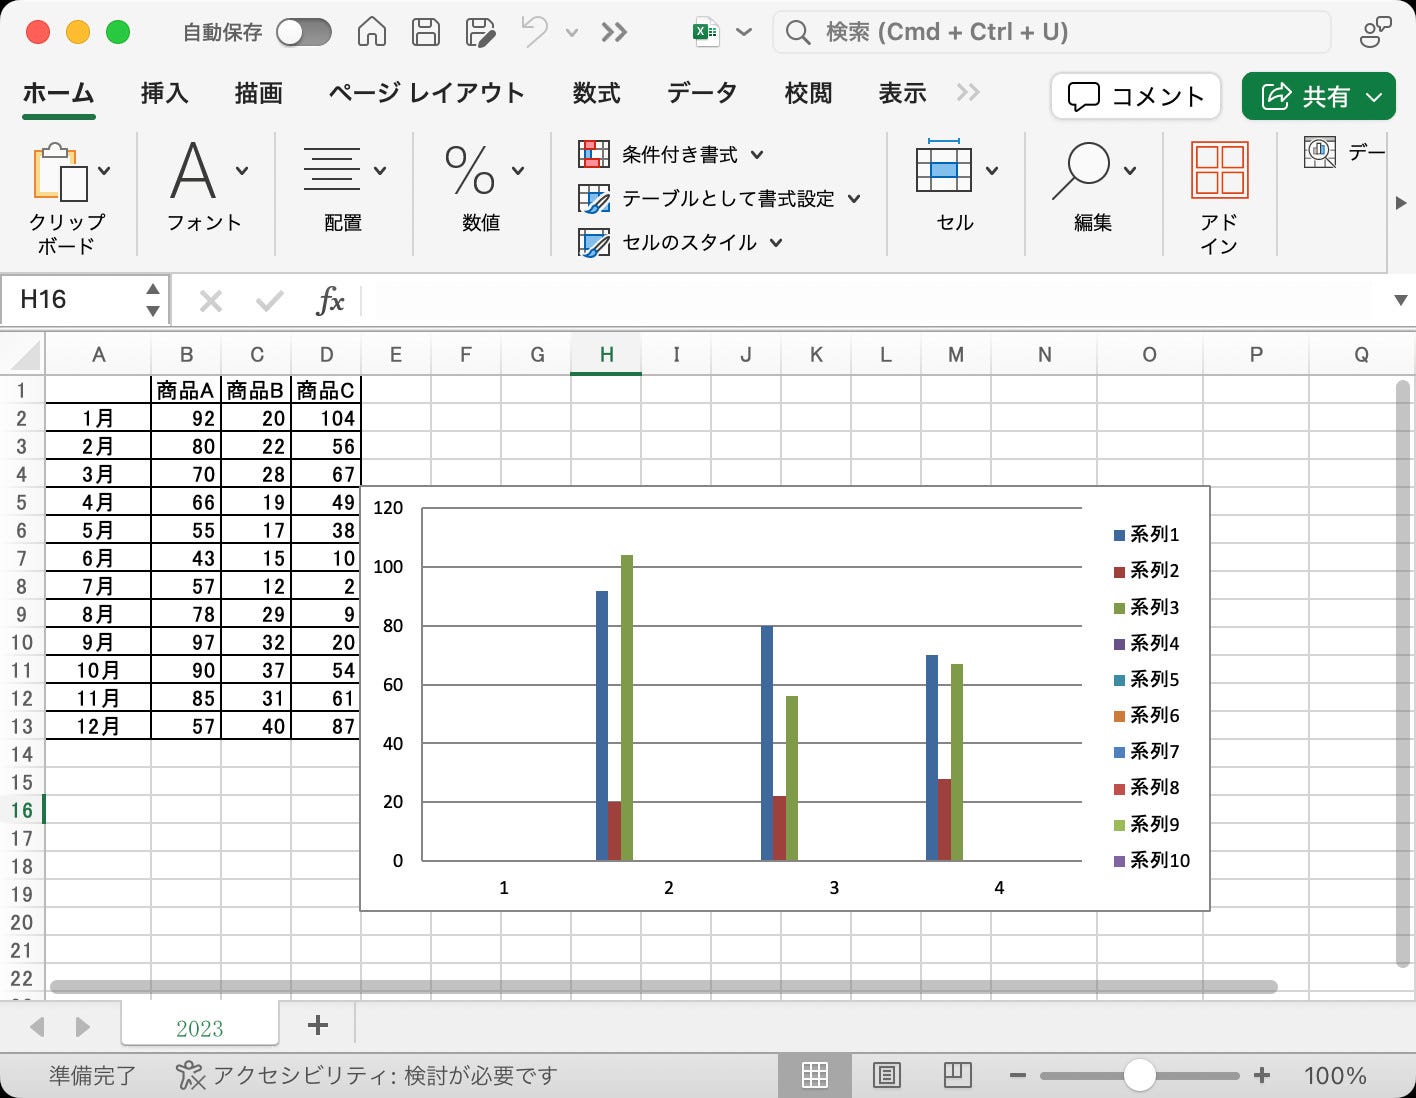Zoom in with the plus button
The height and width of the screenshot is (1098, 1416).
(1262, 1075)
